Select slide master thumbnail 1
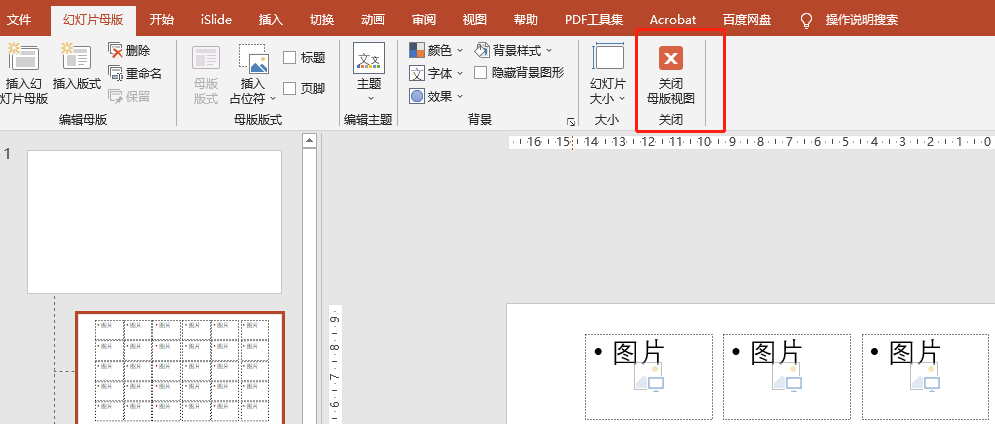 click(x=154, y=222)
